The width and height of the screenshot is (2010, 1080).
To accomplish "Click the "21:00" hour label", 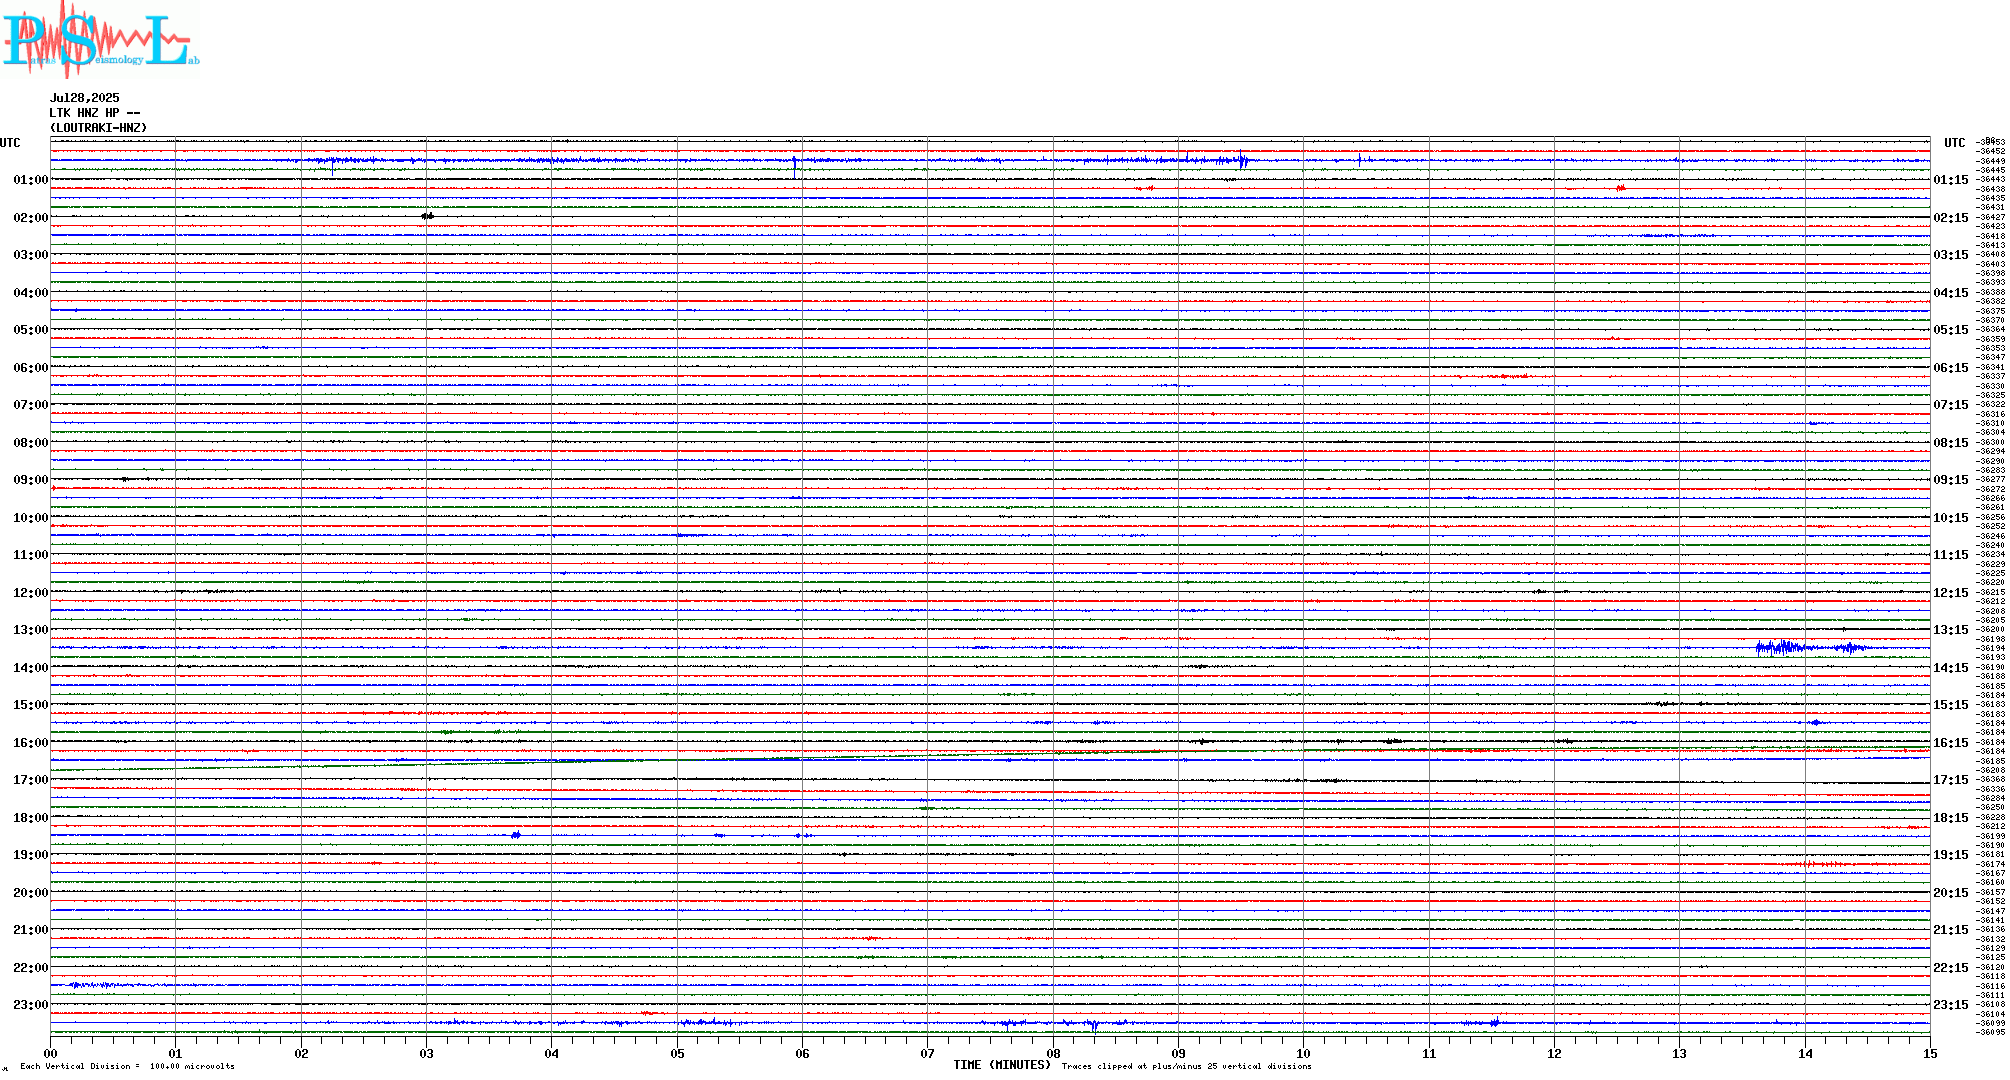I will (30, 930).
